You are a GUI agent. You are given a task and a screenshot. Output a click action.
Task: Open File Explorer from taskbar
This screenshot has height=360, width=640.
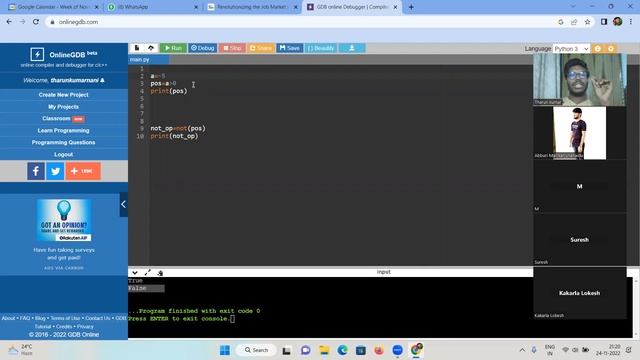point(324,350)
